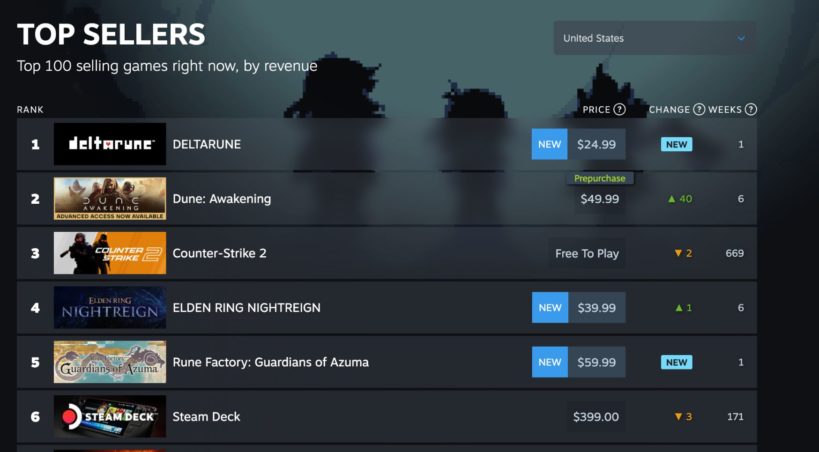Open the United States country dropdown
Image resolution: width=819 pixels, height=452 pixels.
pyautogui.click(x=654, y=39)
